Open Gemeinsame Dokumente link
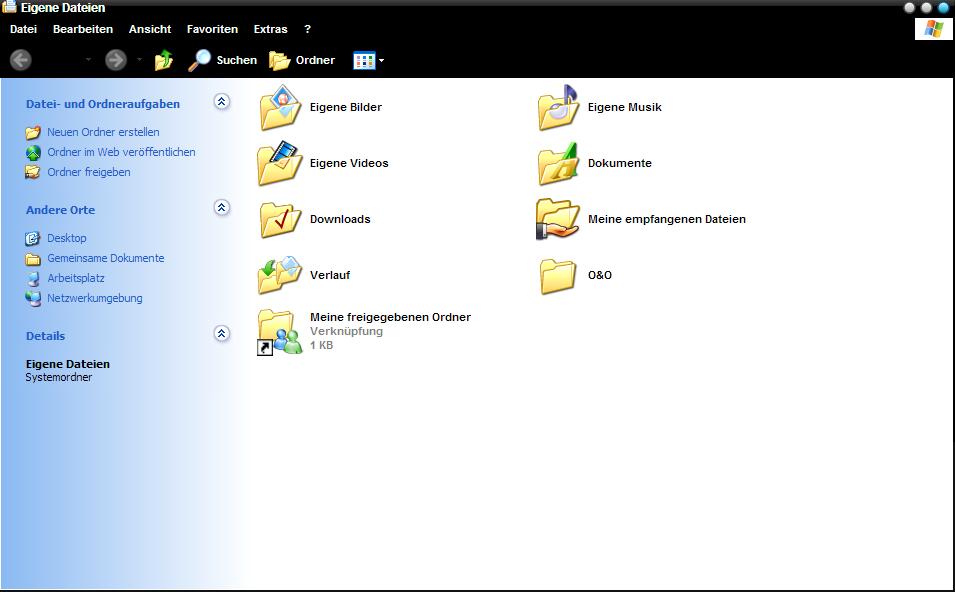 tap(106, 258)
